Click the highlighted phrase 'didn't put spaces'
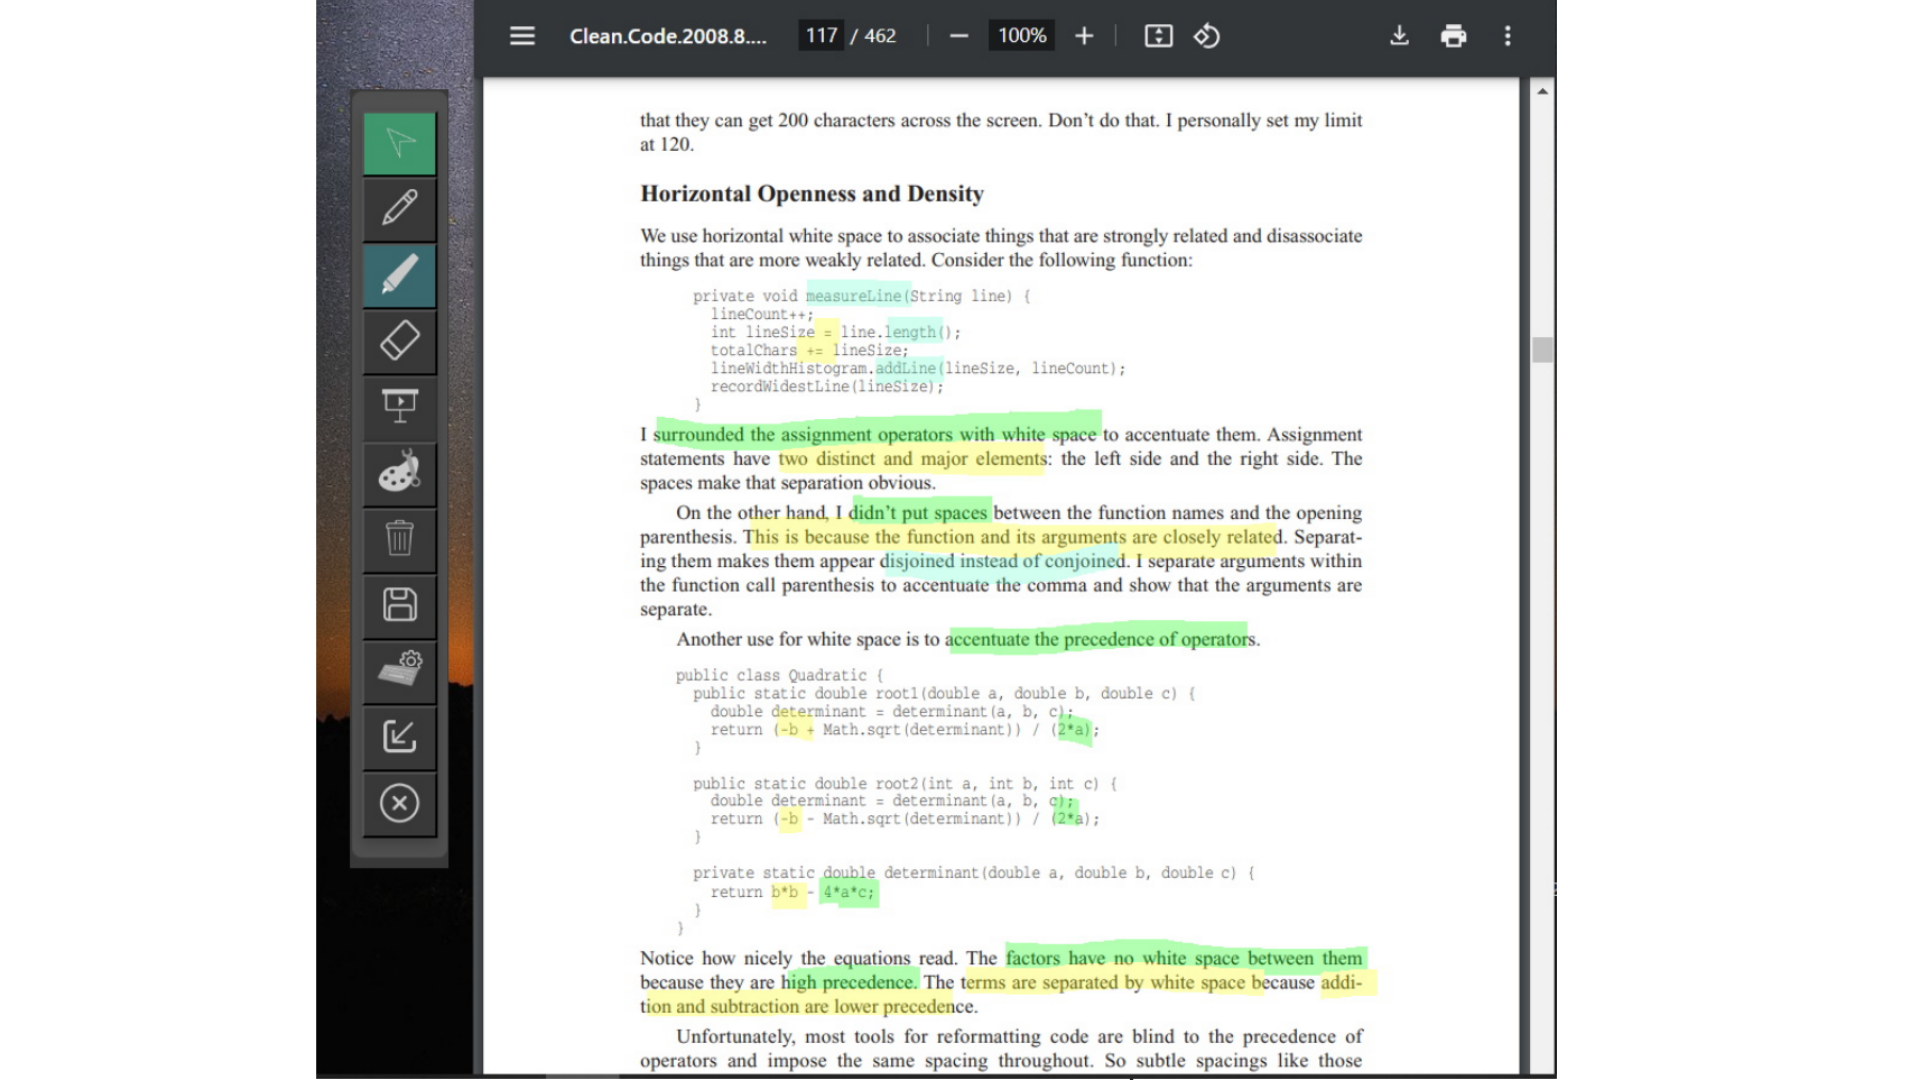Image resolution: width=1920 pixels, height=1080 pixels. [918, 513]
